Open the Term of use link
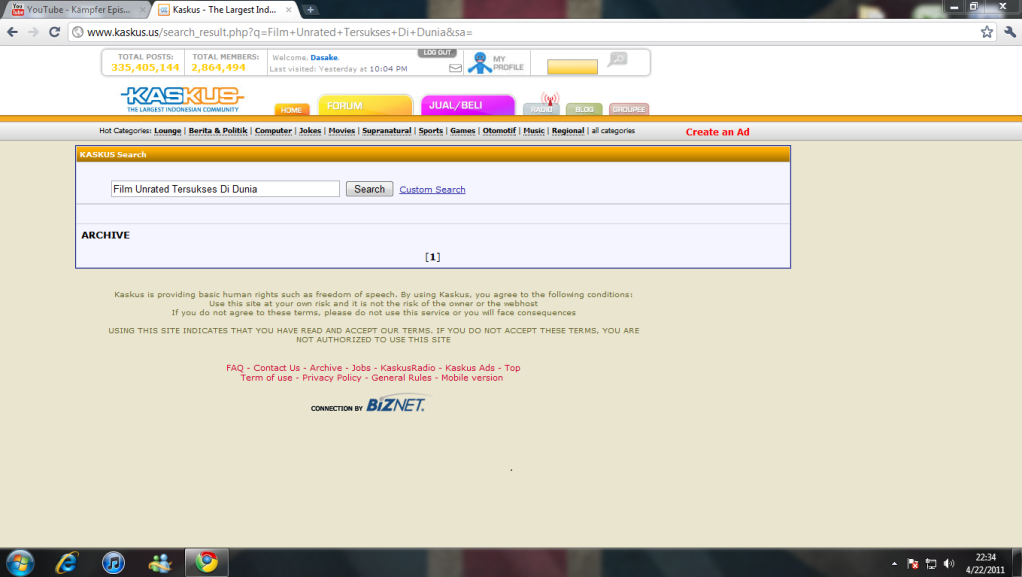 click(x=267, y=377)
